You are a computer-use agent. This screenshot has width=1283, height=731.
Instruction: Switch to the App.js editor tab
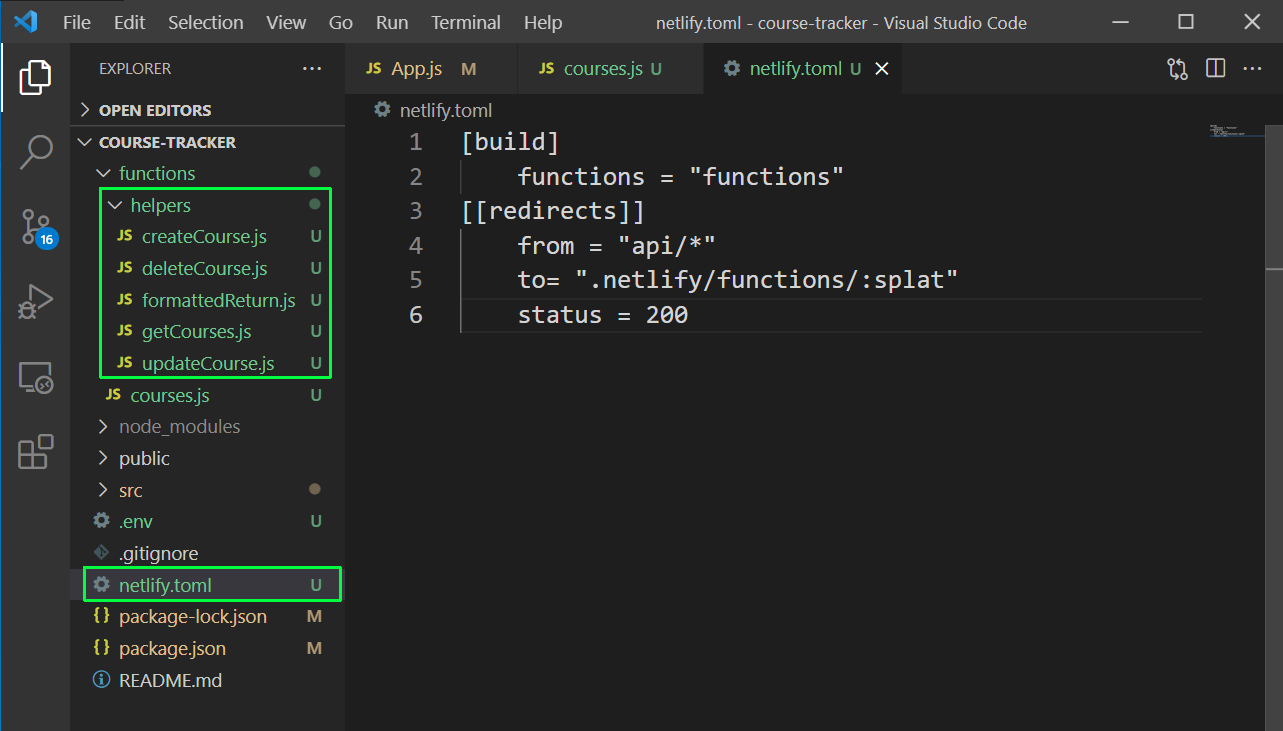[x=431, y=69]
